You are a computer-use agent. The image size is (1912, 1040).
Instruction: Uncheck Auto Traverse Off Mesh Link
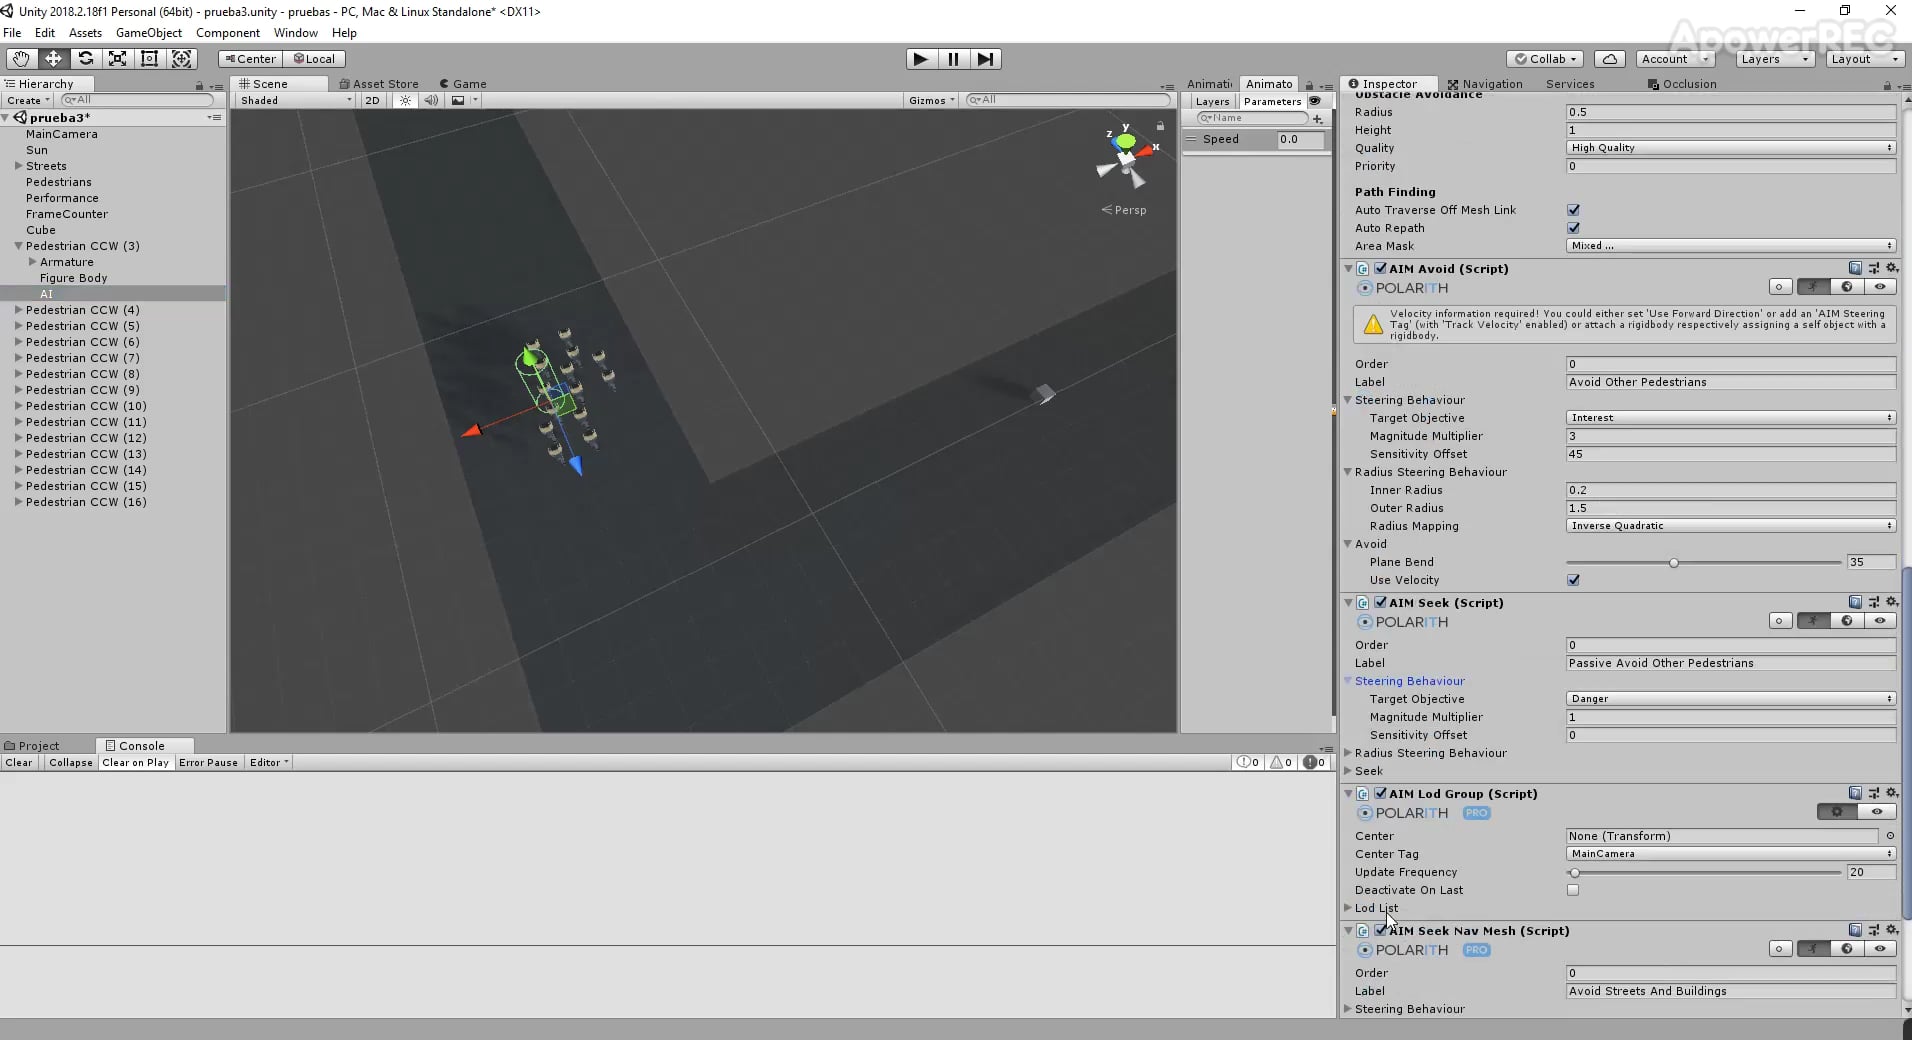tap(1573, 210)
